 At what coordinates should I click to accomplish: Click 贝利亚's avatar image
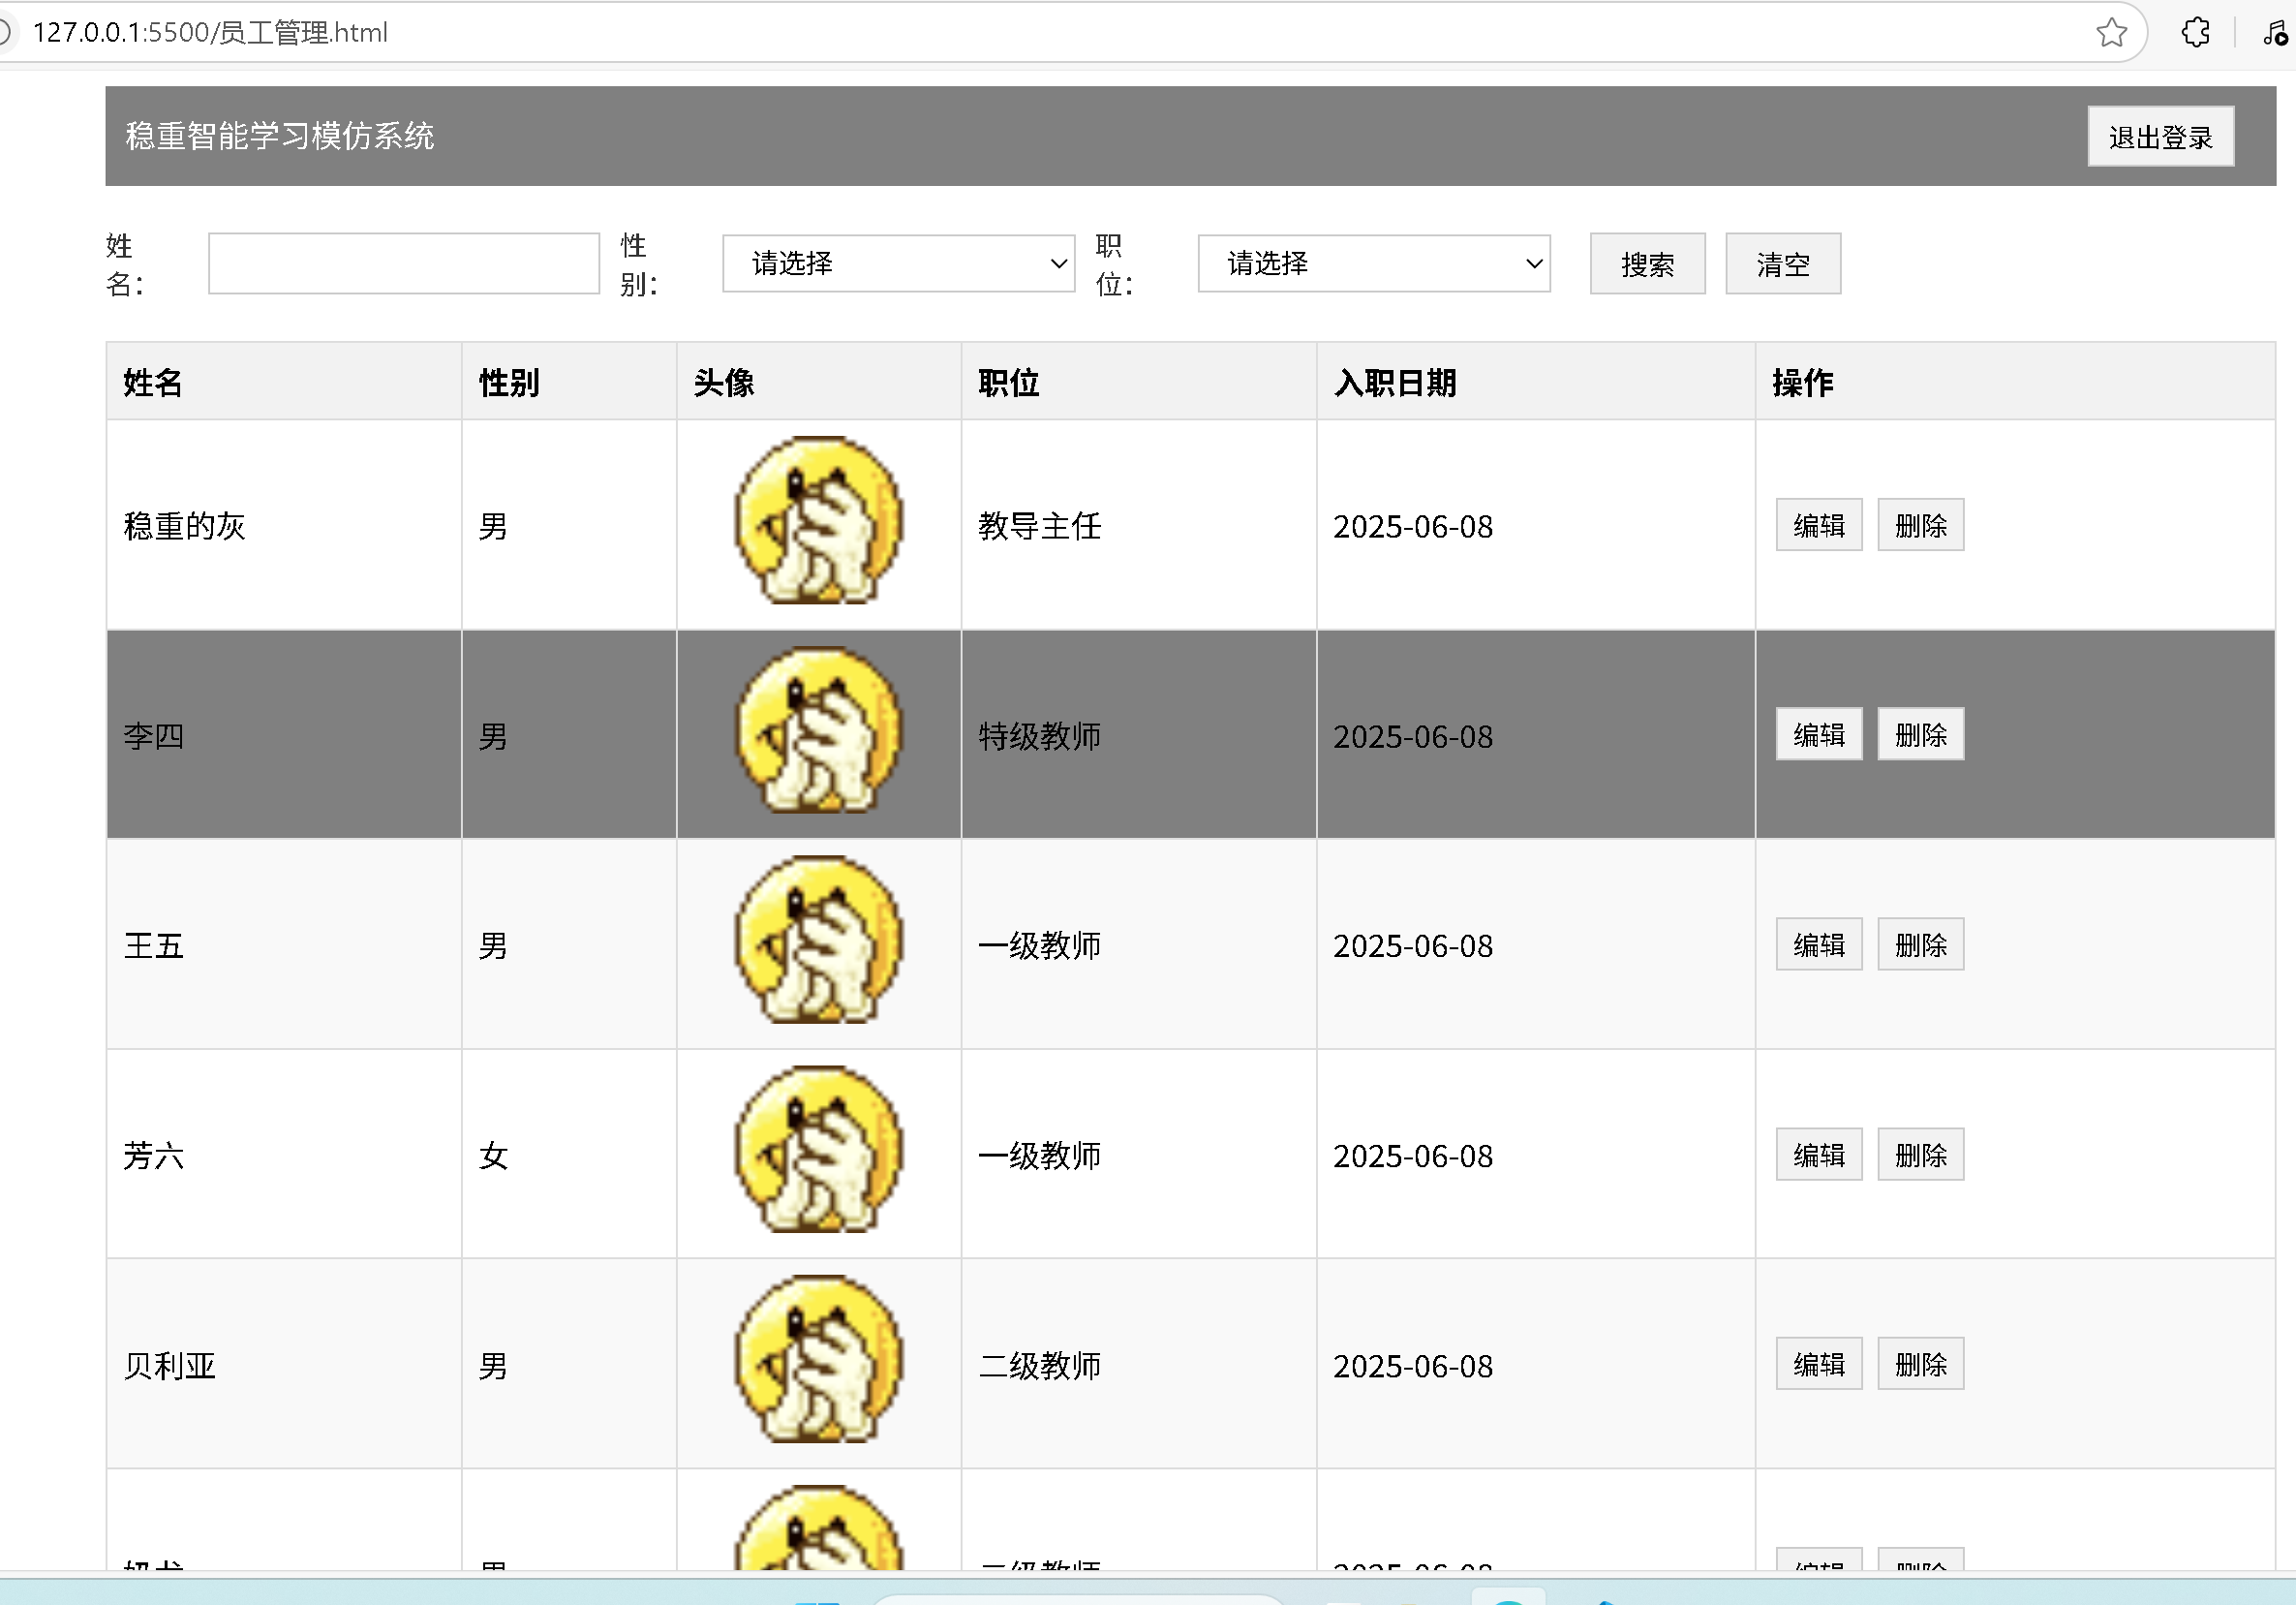pyautogui.click(x=818, y=1361)
